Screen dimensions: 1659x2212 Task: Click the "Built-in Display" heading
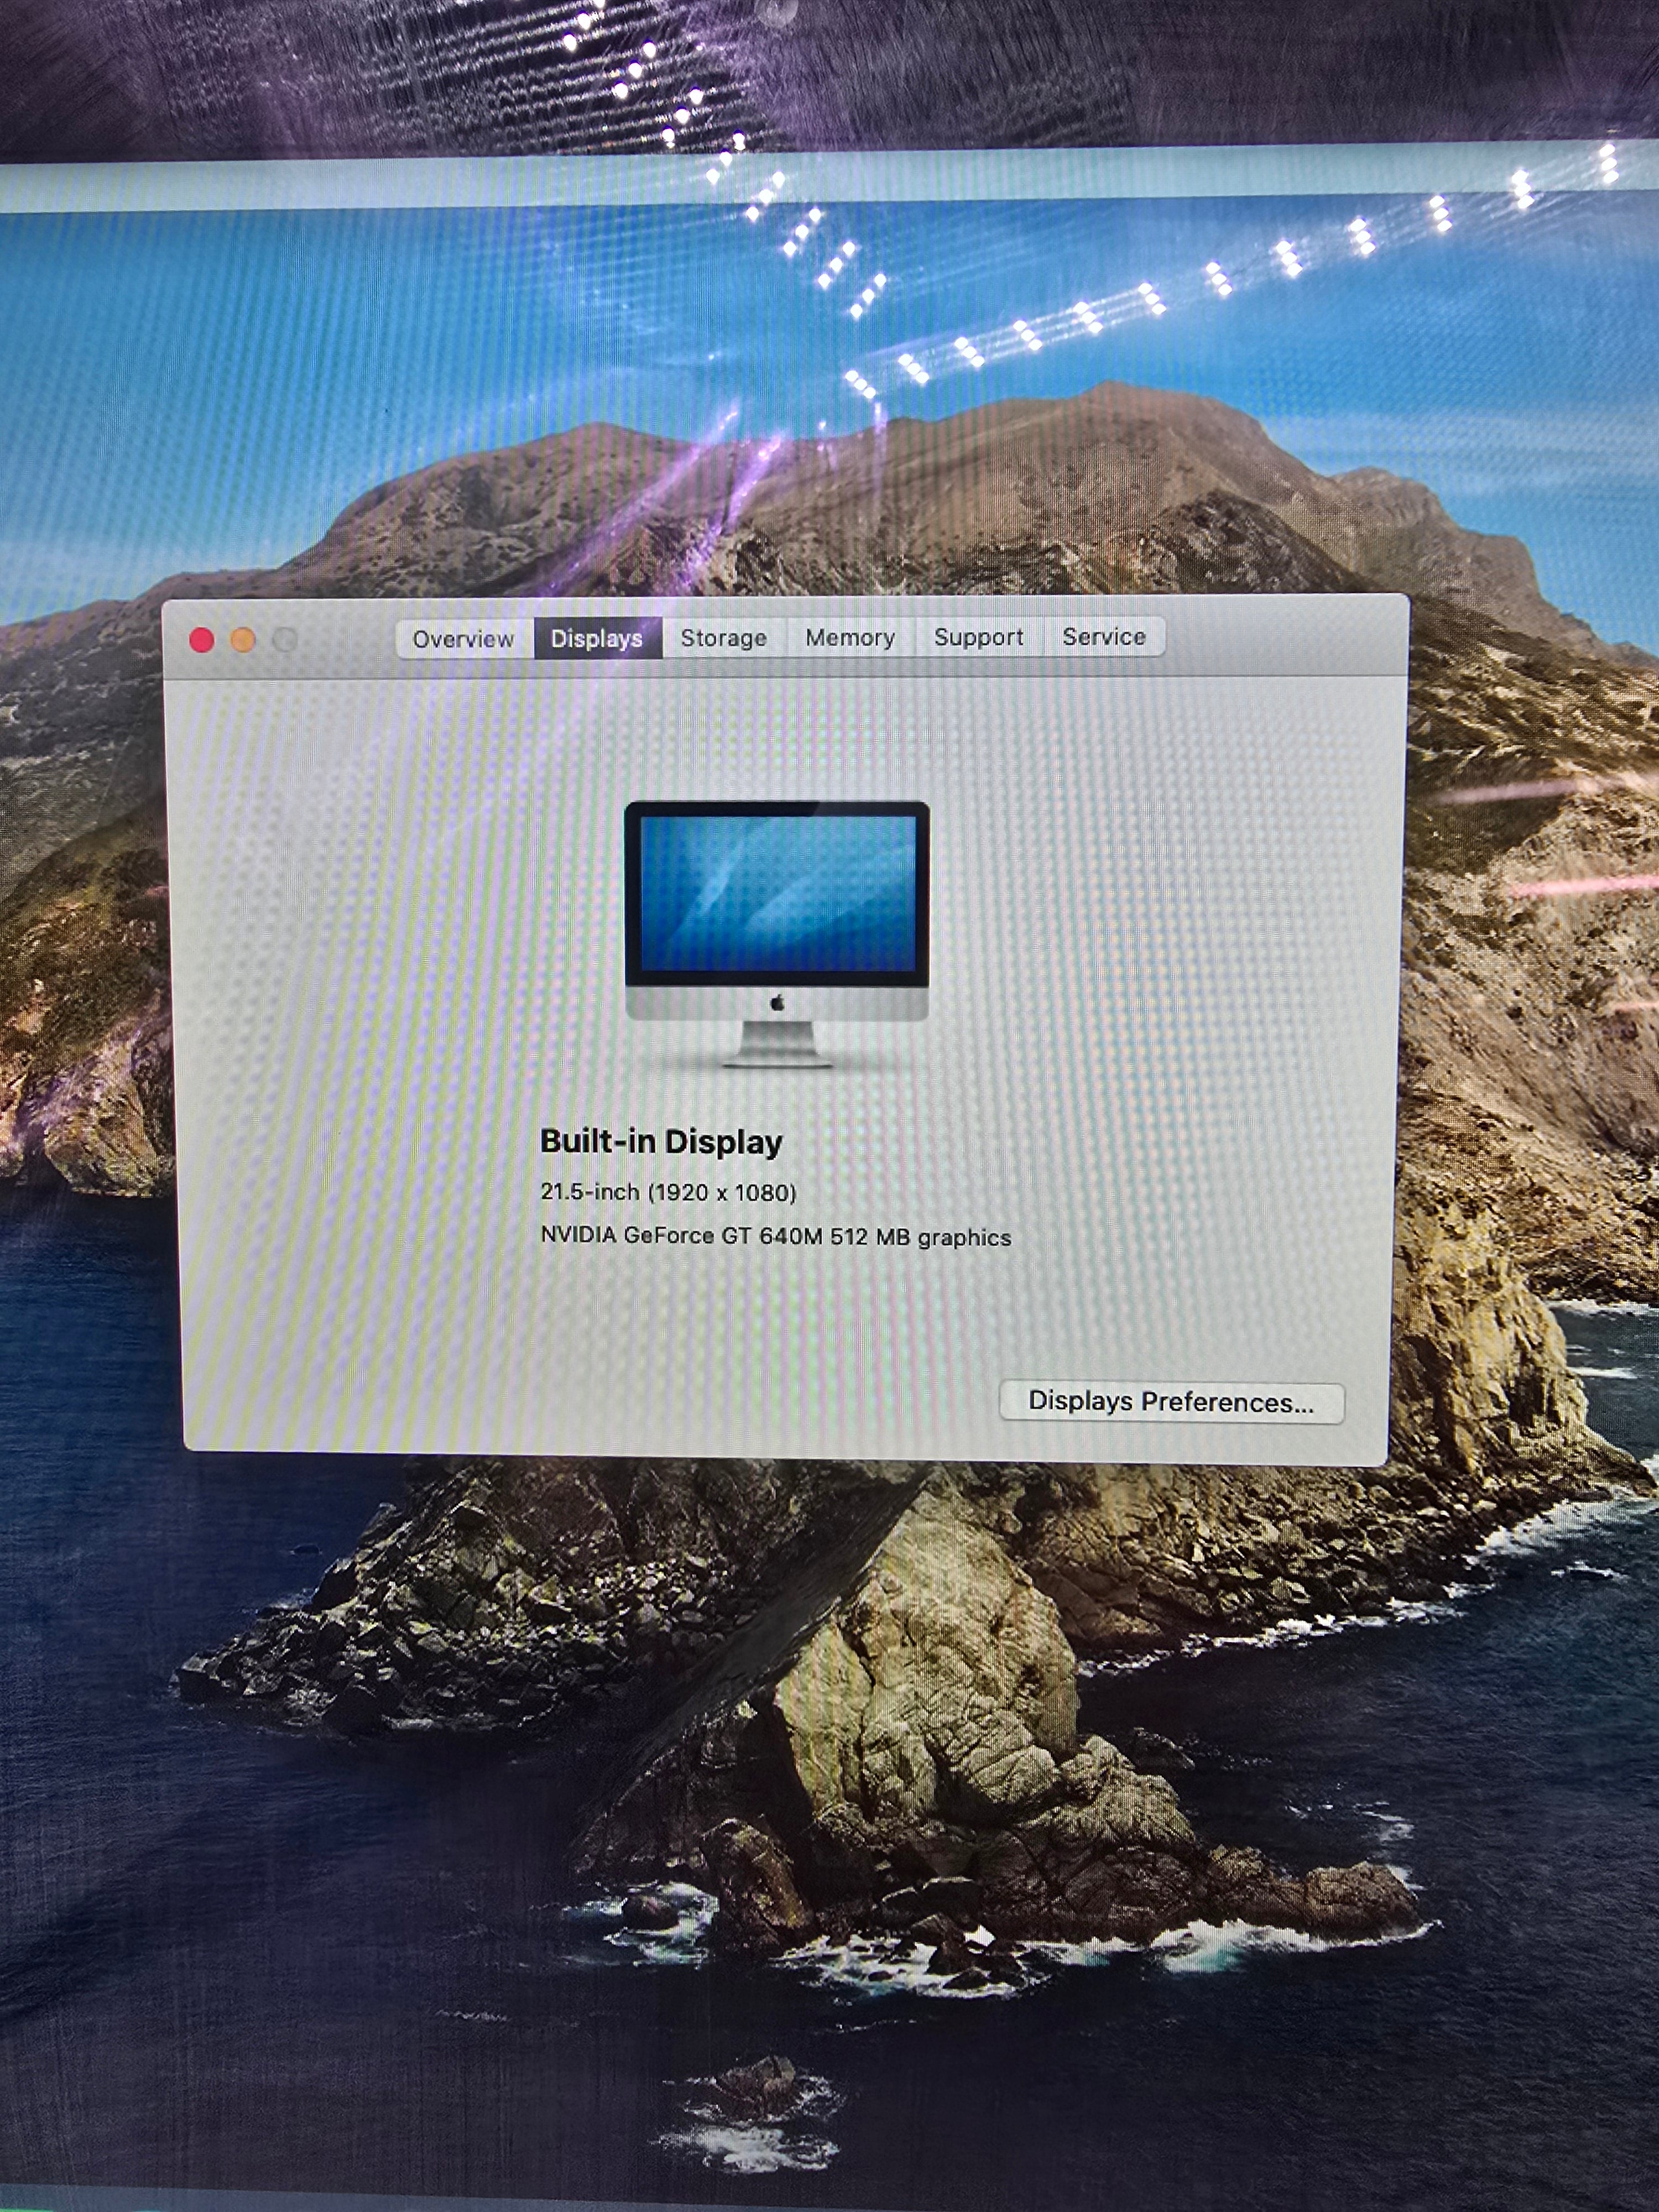(661, 1142)
